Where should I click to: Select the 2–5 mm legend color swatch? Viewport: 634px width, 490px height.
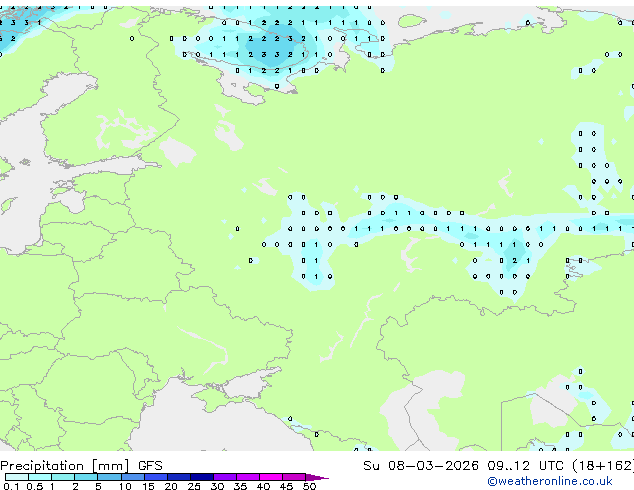86,477
